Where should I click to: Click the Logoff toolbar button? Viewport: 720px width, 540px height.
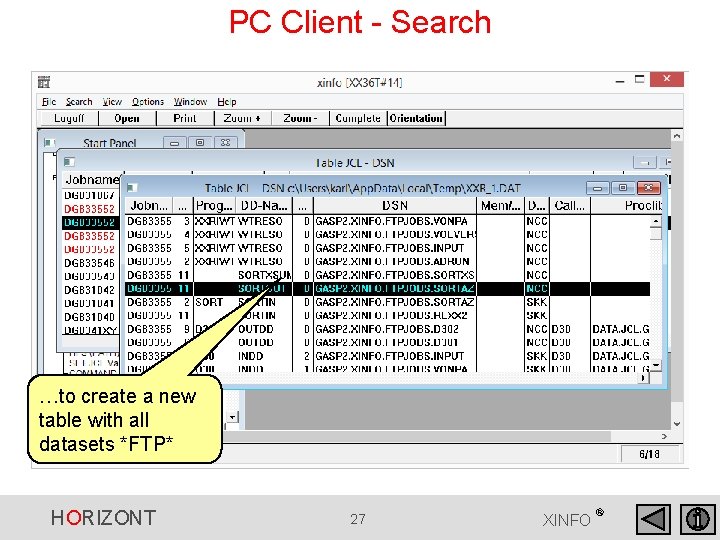point(69,118)
